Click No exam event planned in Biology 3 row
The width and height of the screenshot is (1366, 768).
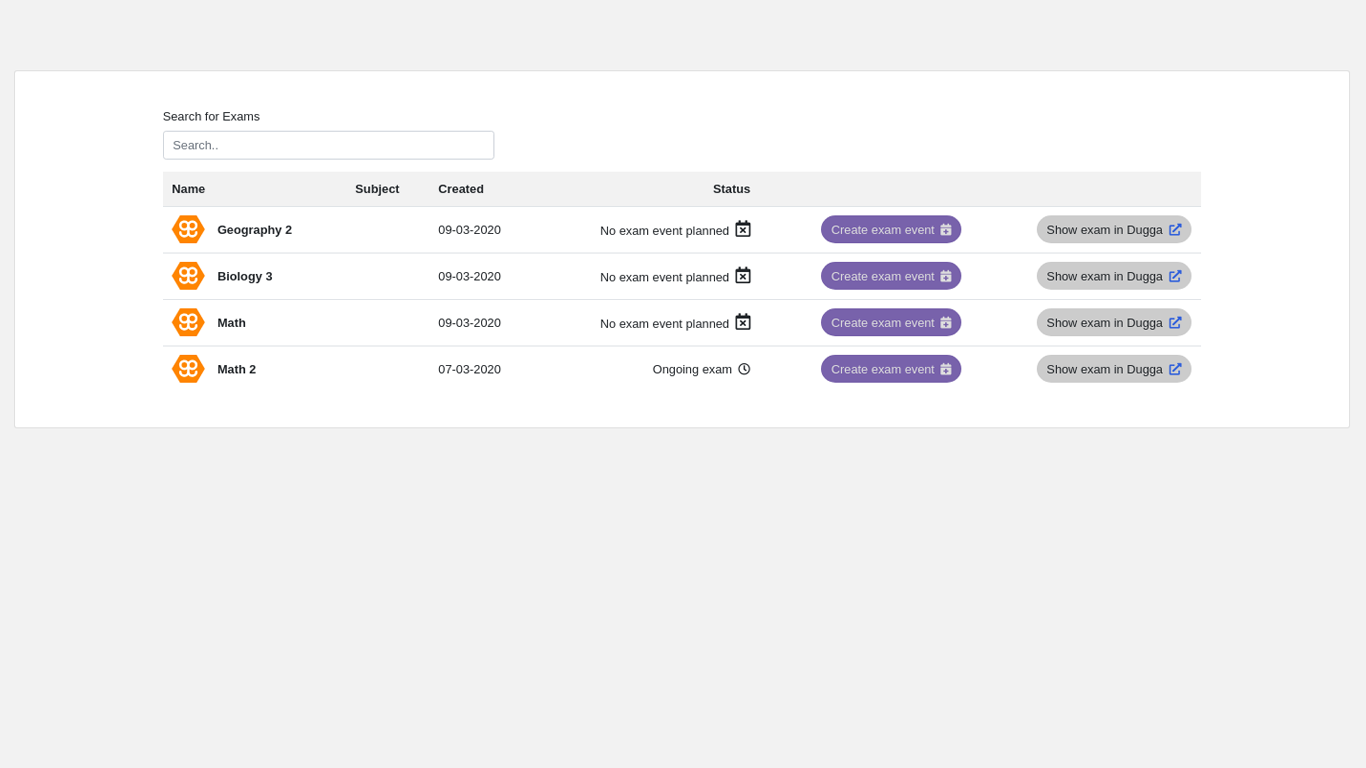pyautogui.click(x=664, y=277)
